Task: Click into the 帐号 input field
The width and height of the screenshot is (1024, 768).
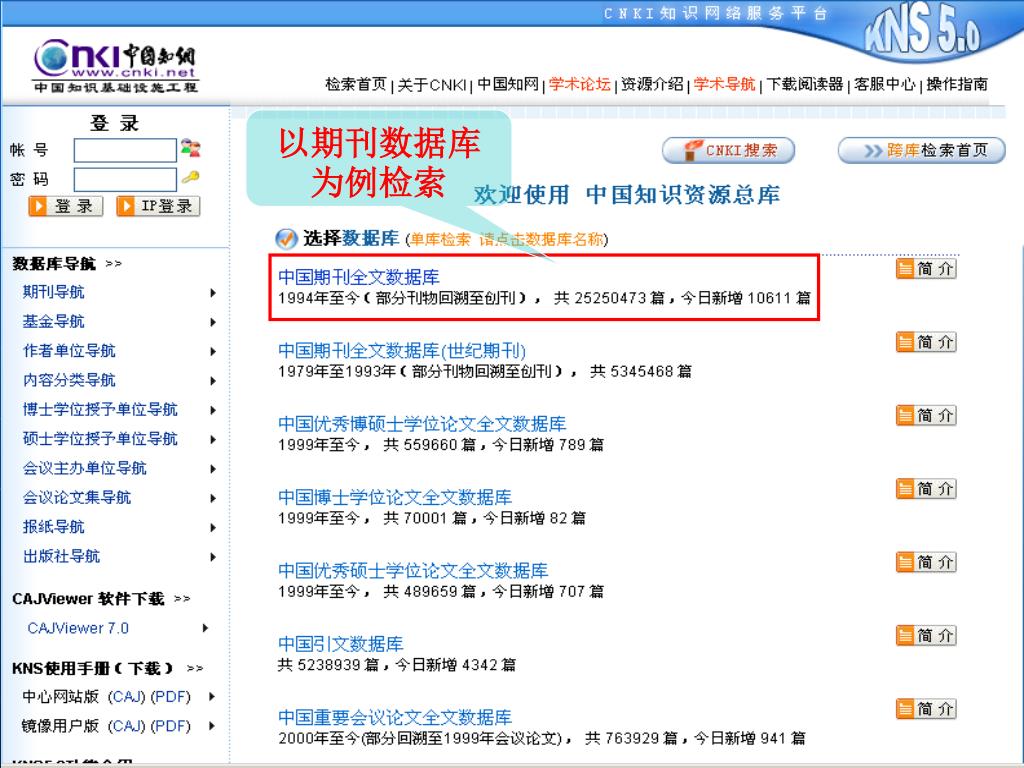Action: [125, 150]
